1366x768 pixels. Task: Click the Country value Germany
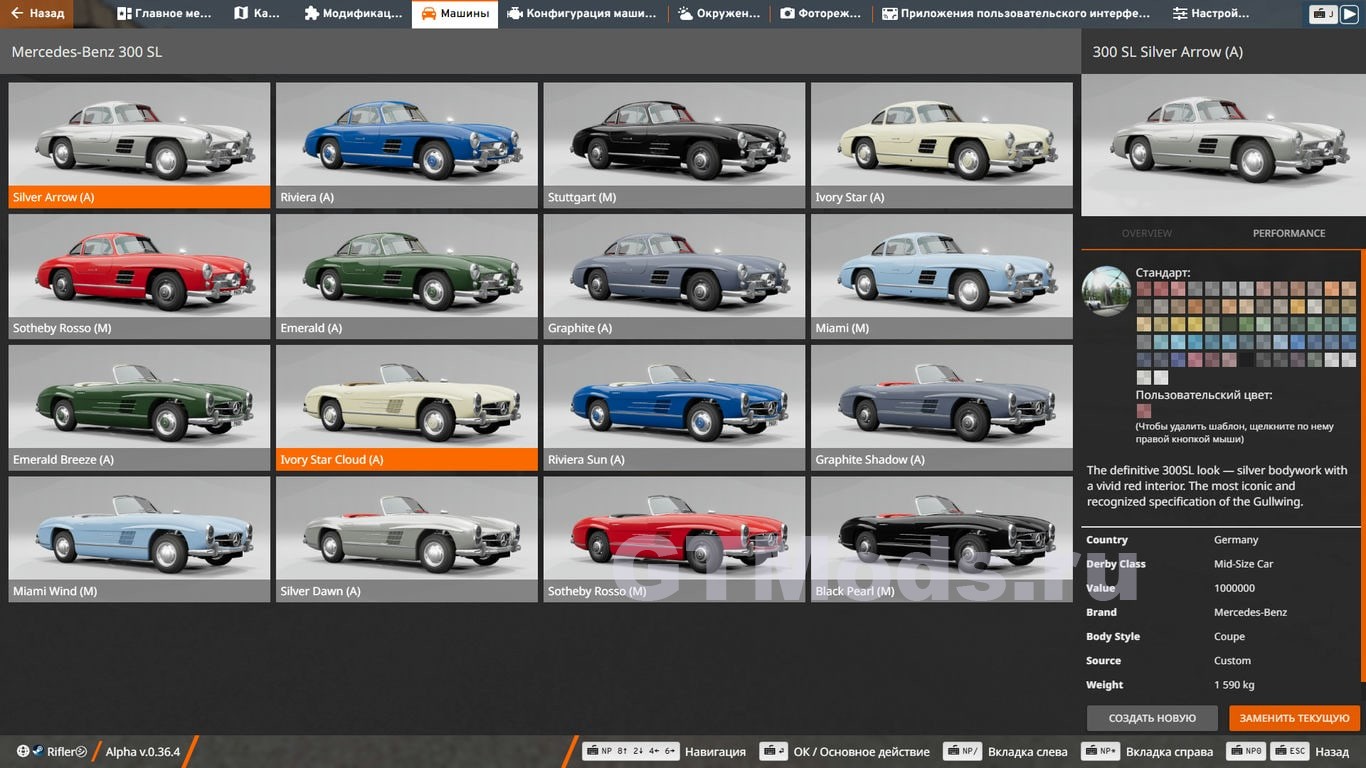[x=1236, y=540]
